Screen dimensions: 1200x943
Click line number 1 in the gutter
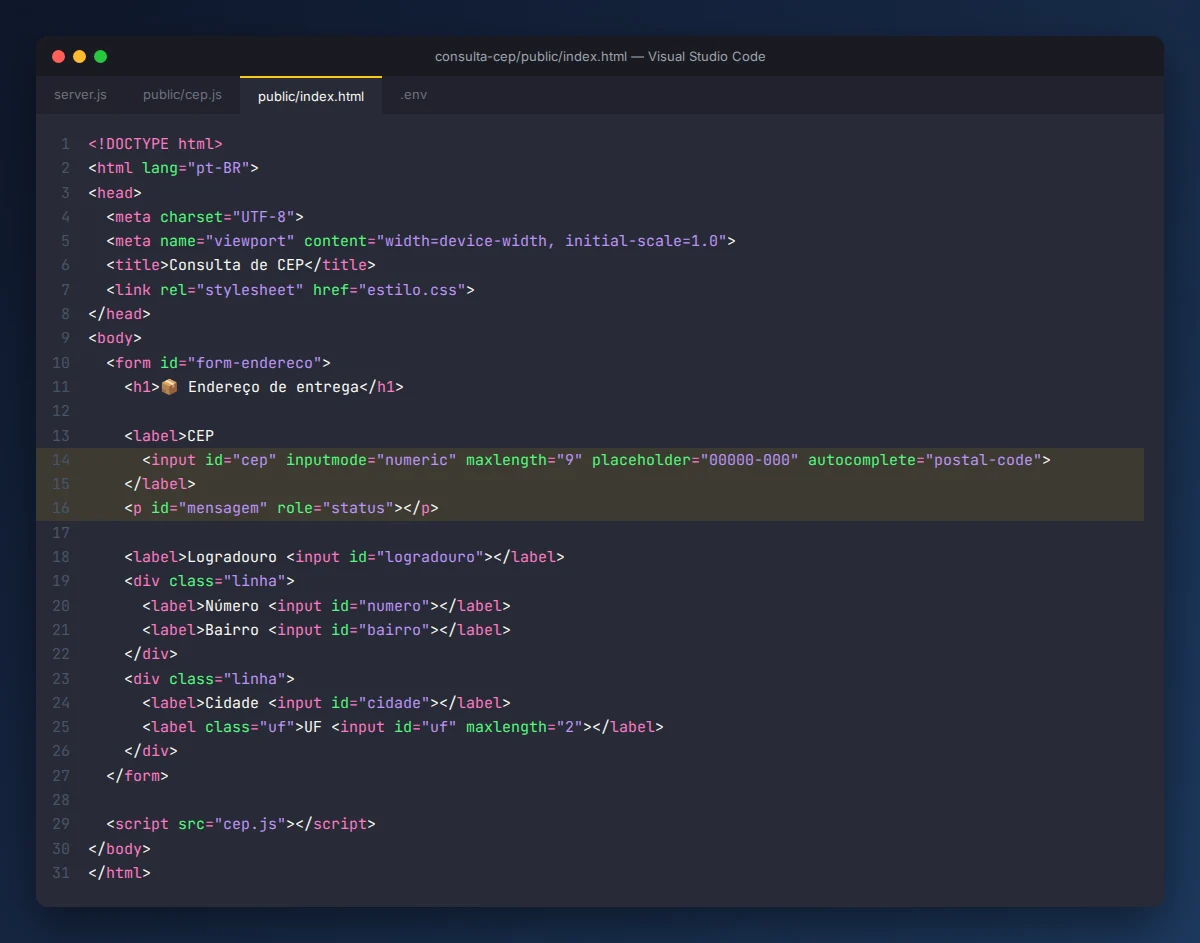pos(66,144)
